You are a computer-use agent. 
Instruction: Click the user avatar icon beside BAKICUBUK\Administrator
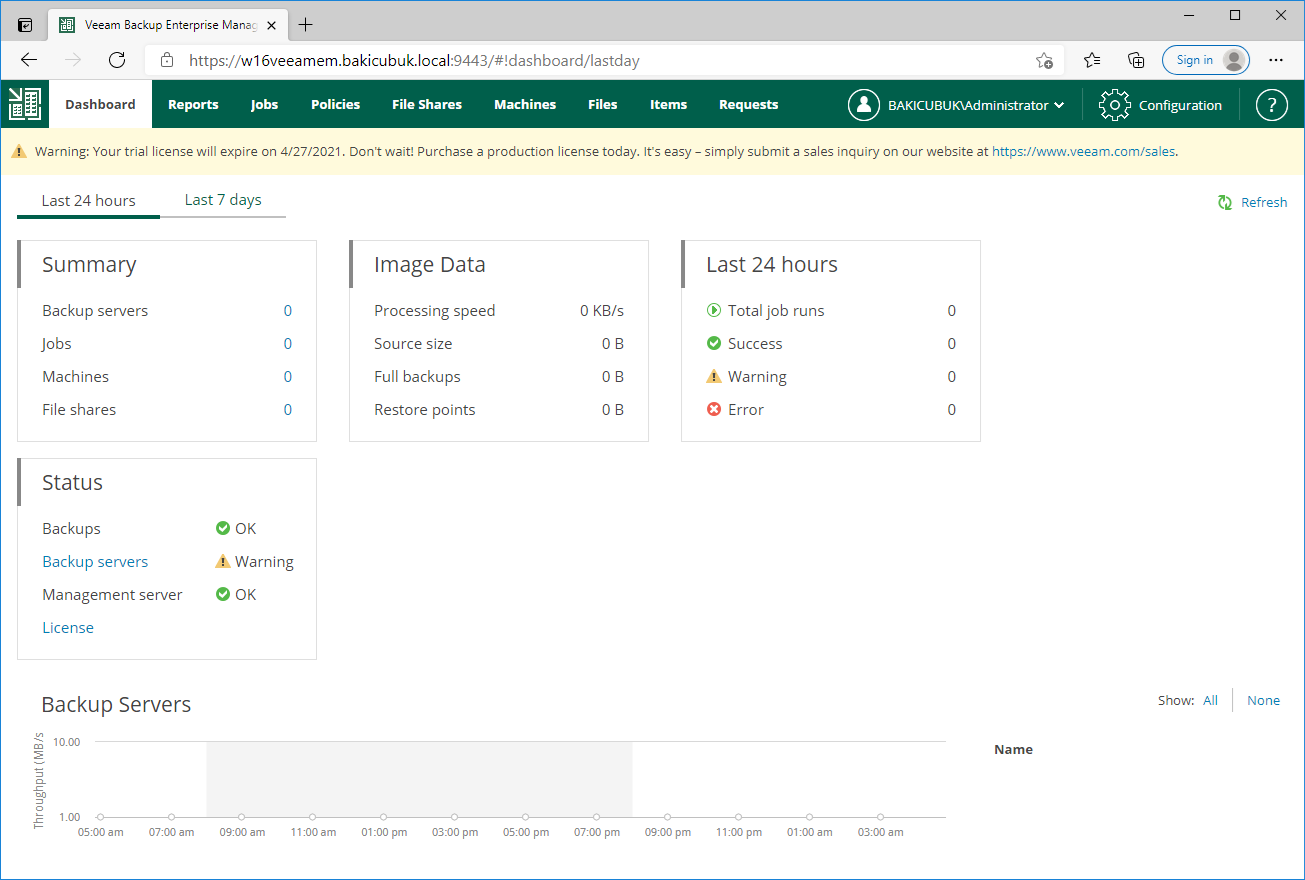pos(863,105)
